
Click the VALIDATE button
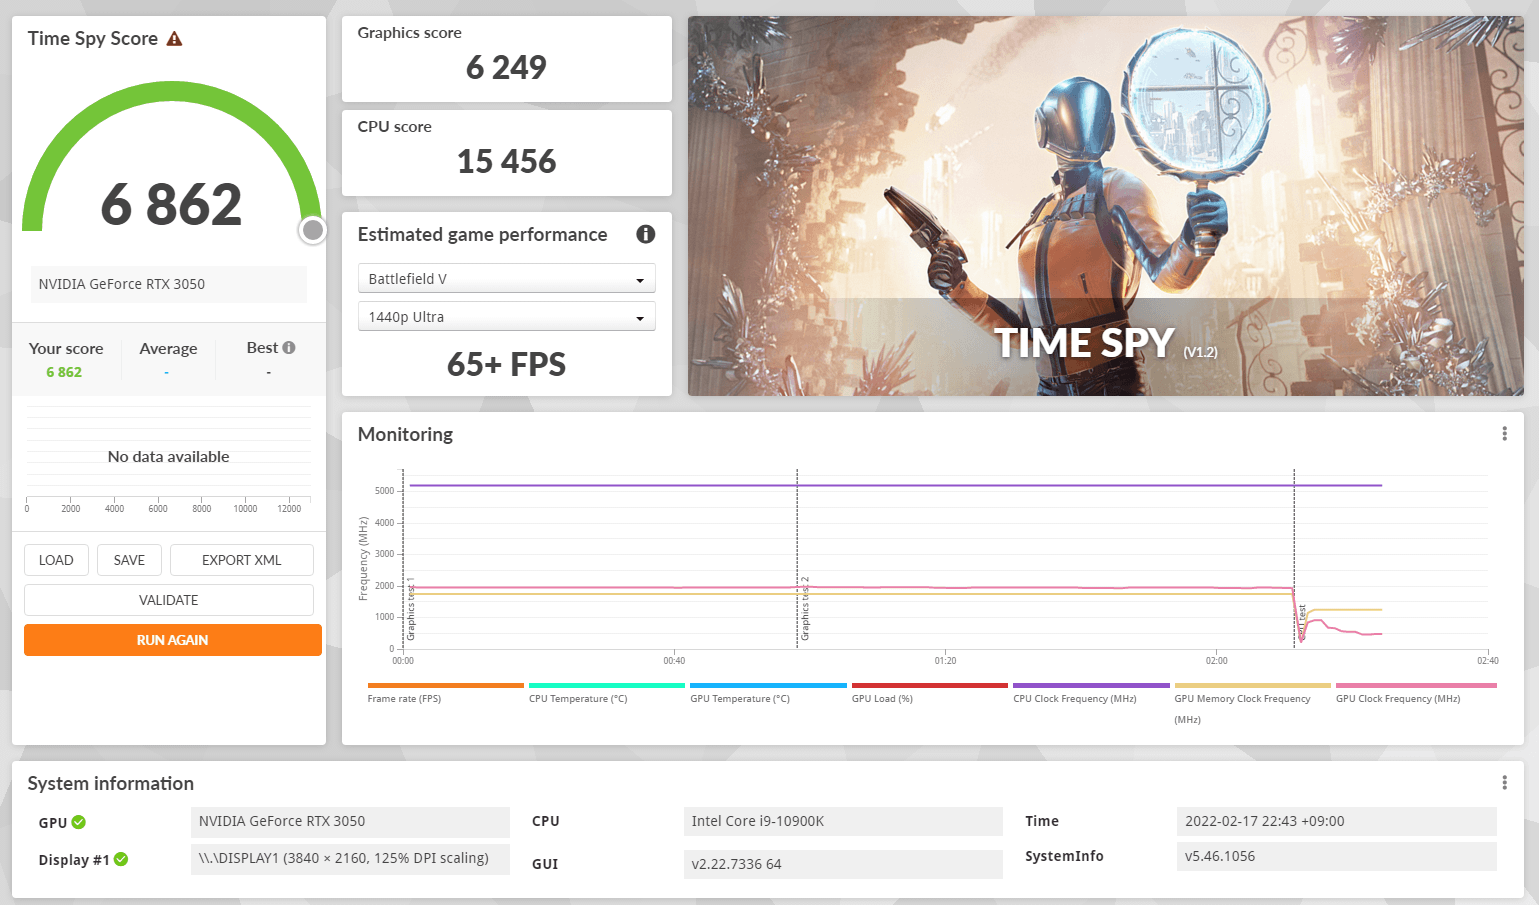click(169, 600)
